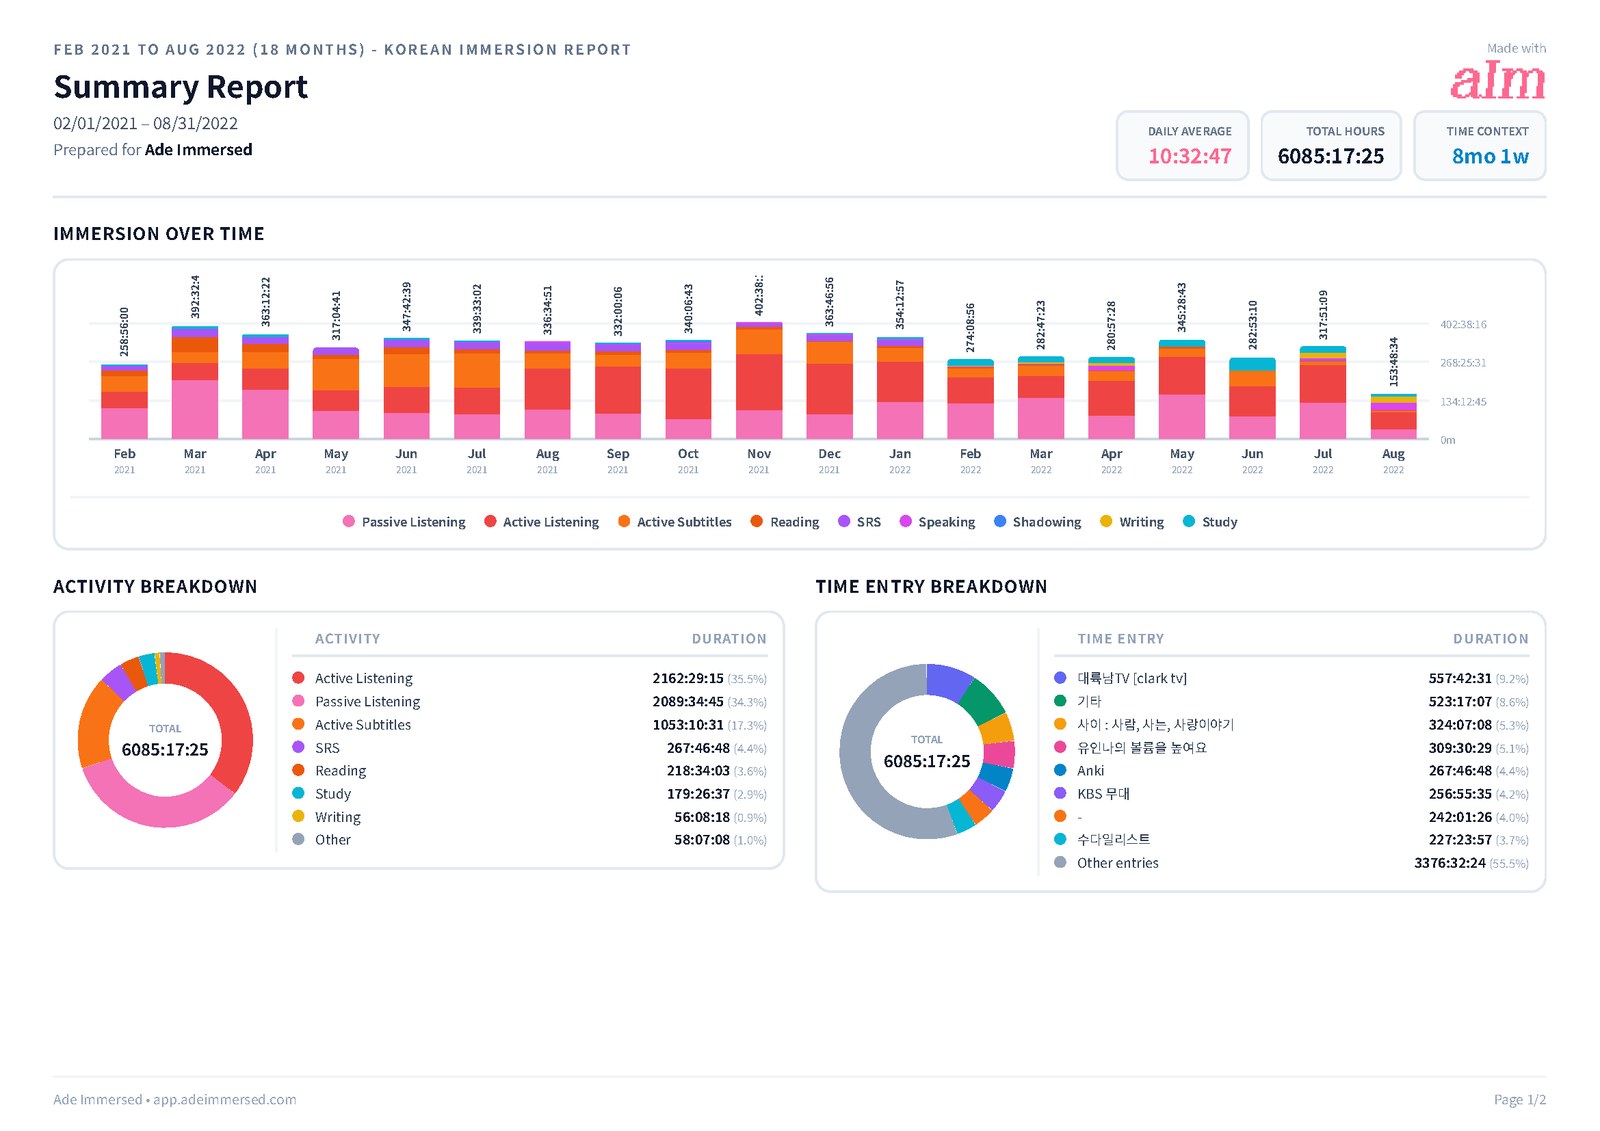1600x1131 pixels.
Task: Select the Daily Average card
Action: [x=1182, y=146]
